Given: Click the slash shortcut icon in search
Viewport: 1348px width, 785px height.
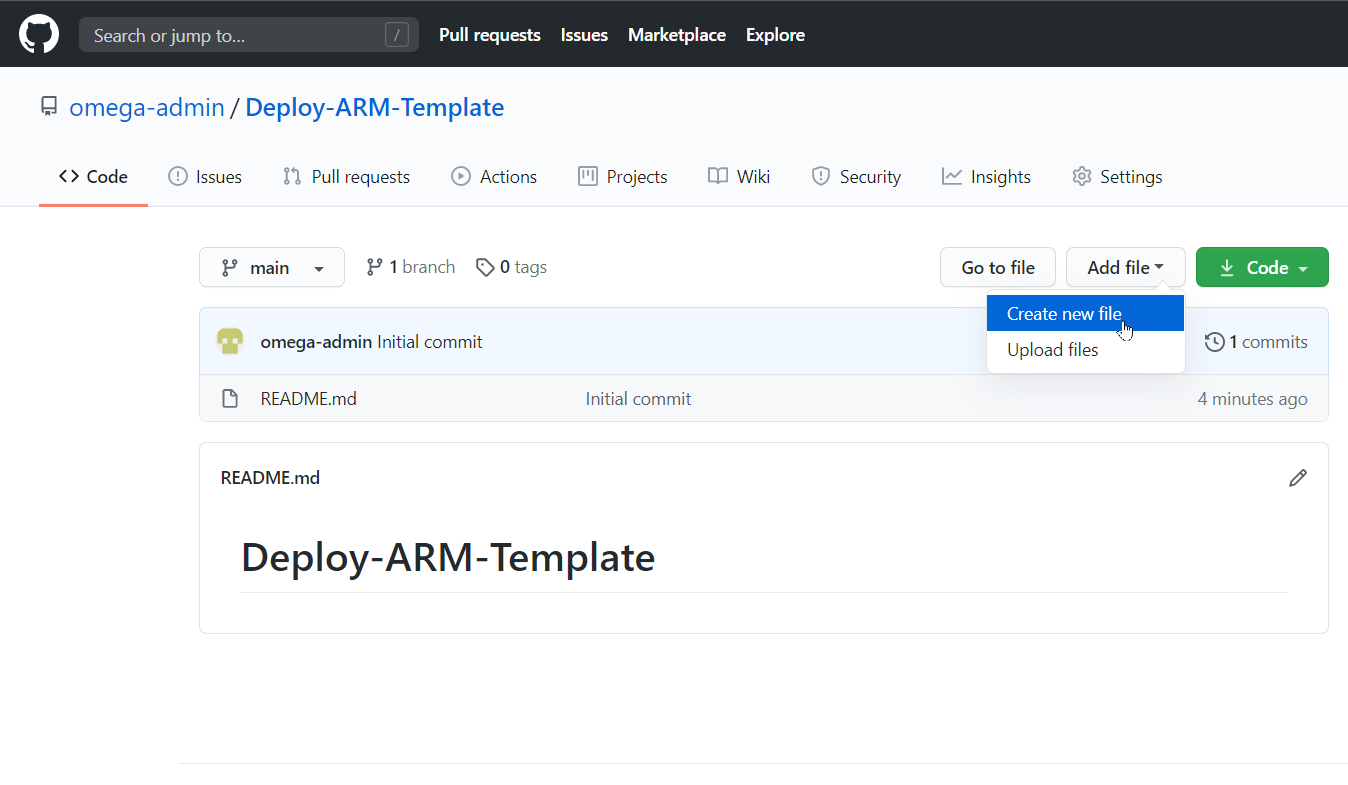Looking at the screenshot, I should [x=397, y=35].
